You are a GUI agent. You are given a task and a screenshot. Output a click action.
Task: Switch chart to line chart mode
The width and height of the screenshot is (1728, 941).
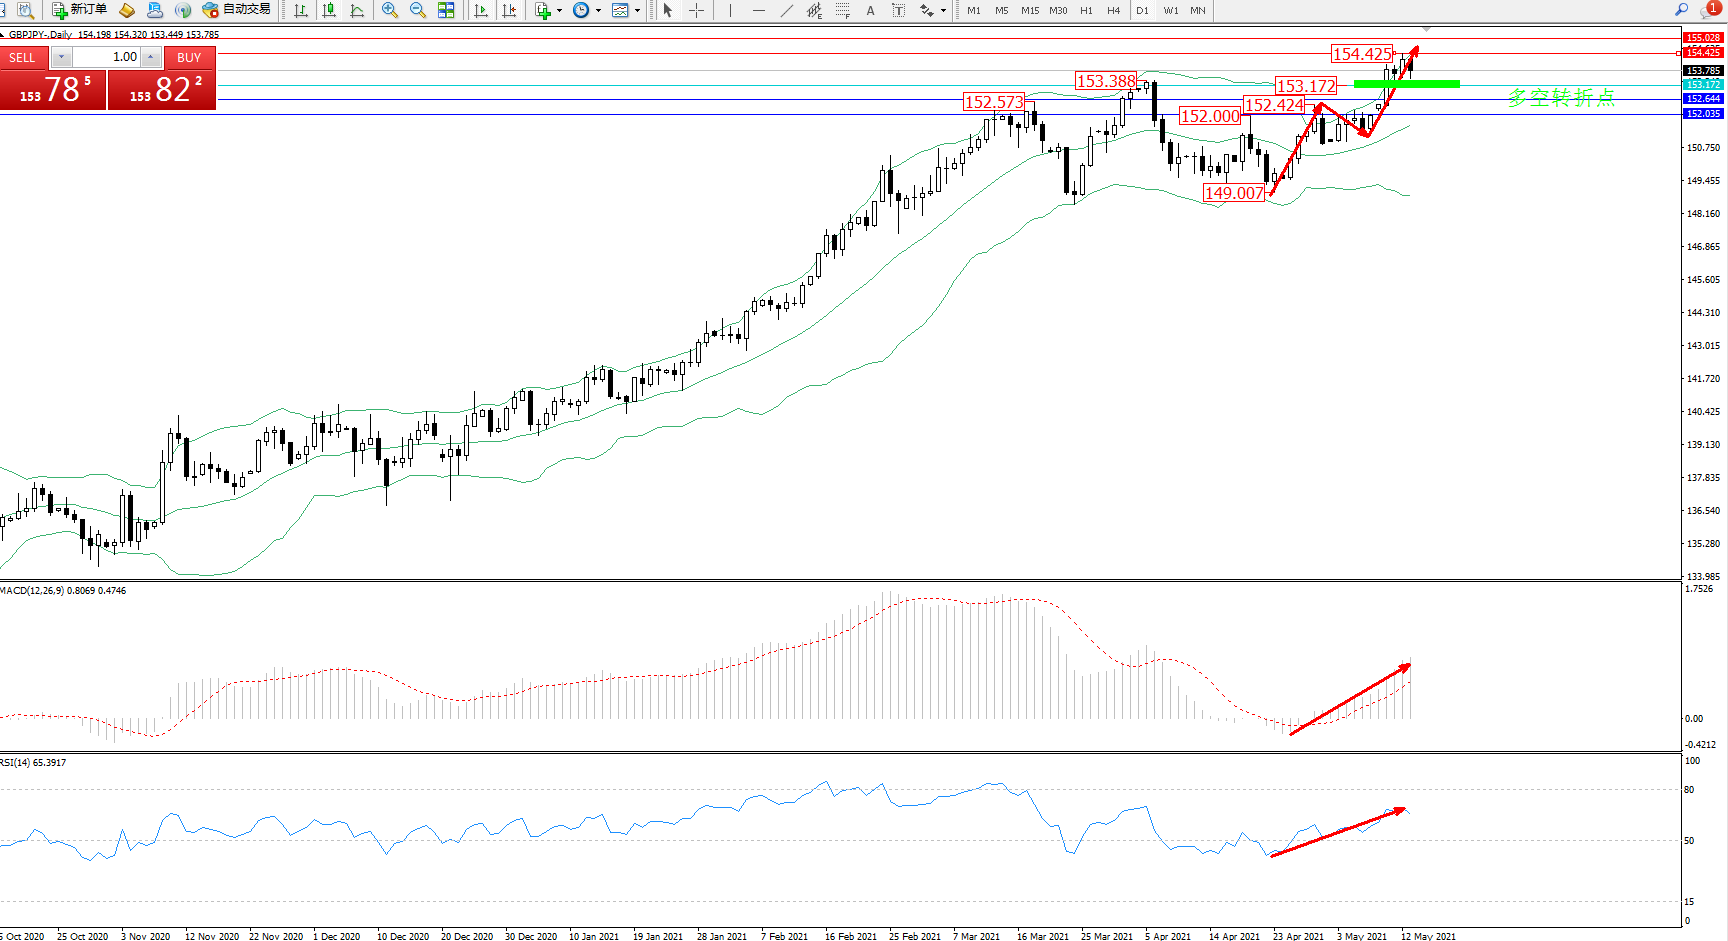pos(357,10)
